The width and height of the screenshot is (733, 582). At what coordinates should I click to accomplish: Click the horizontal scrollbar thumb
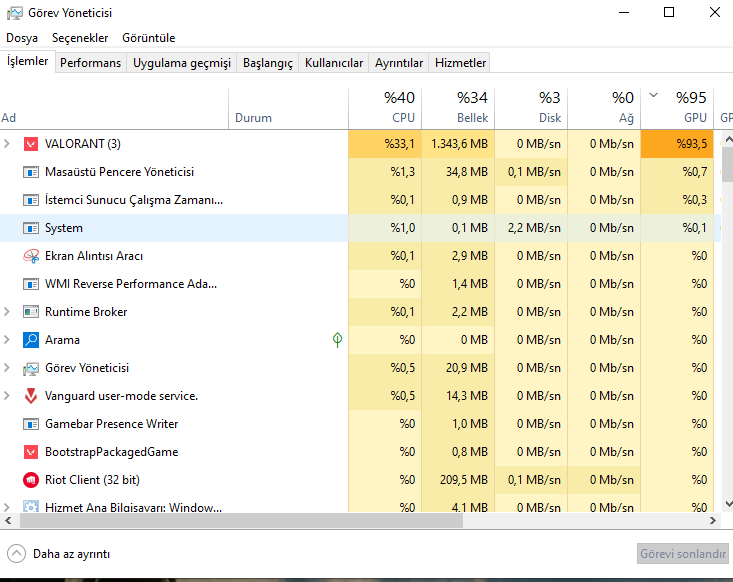point(241,520)
